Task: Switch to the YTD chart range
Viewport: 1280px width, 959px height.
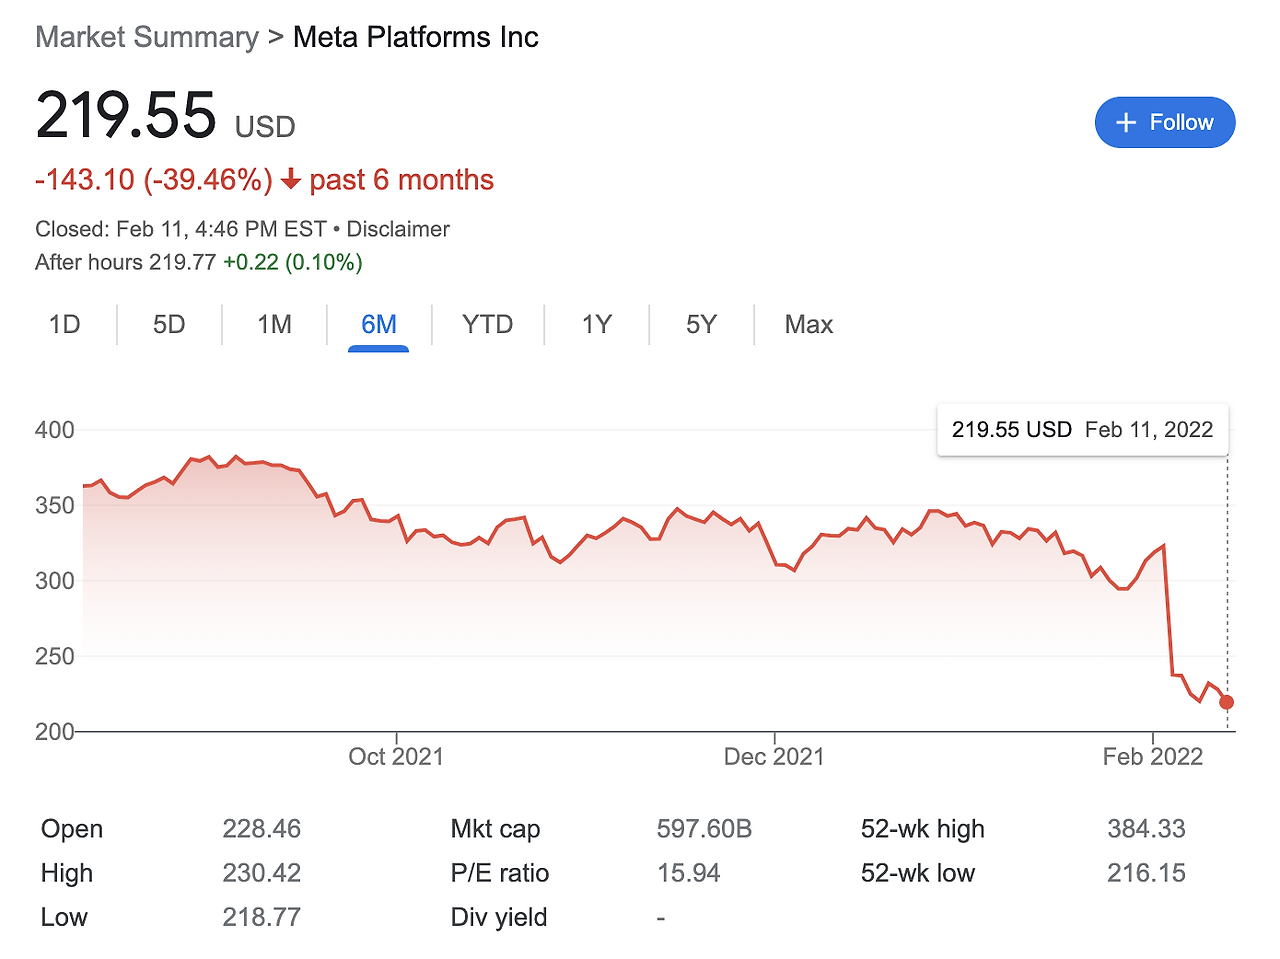Action: [487, 325]
